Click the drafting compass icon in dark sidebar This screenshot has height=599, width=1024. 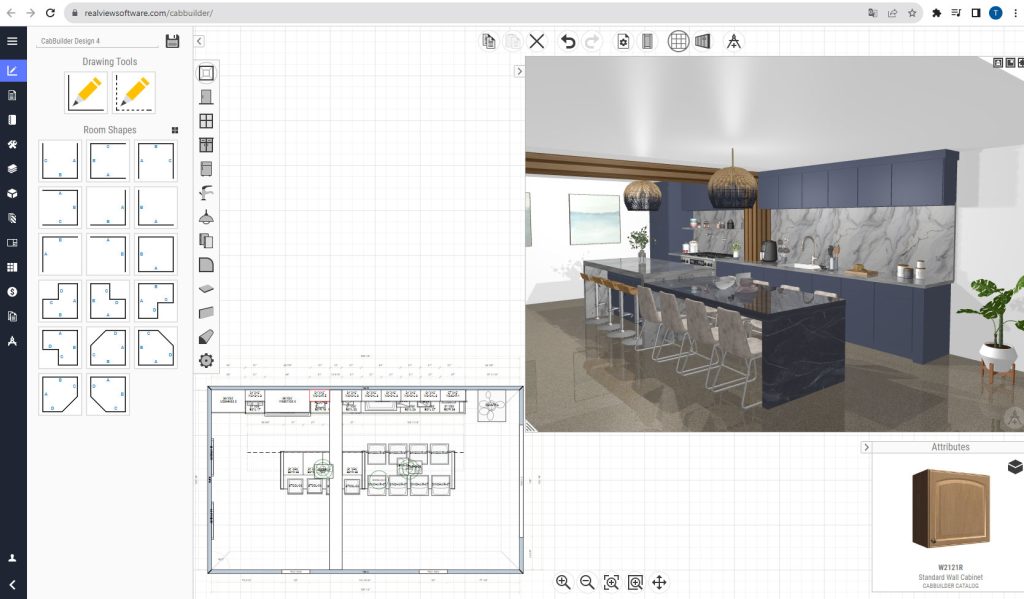coord(12,341)
